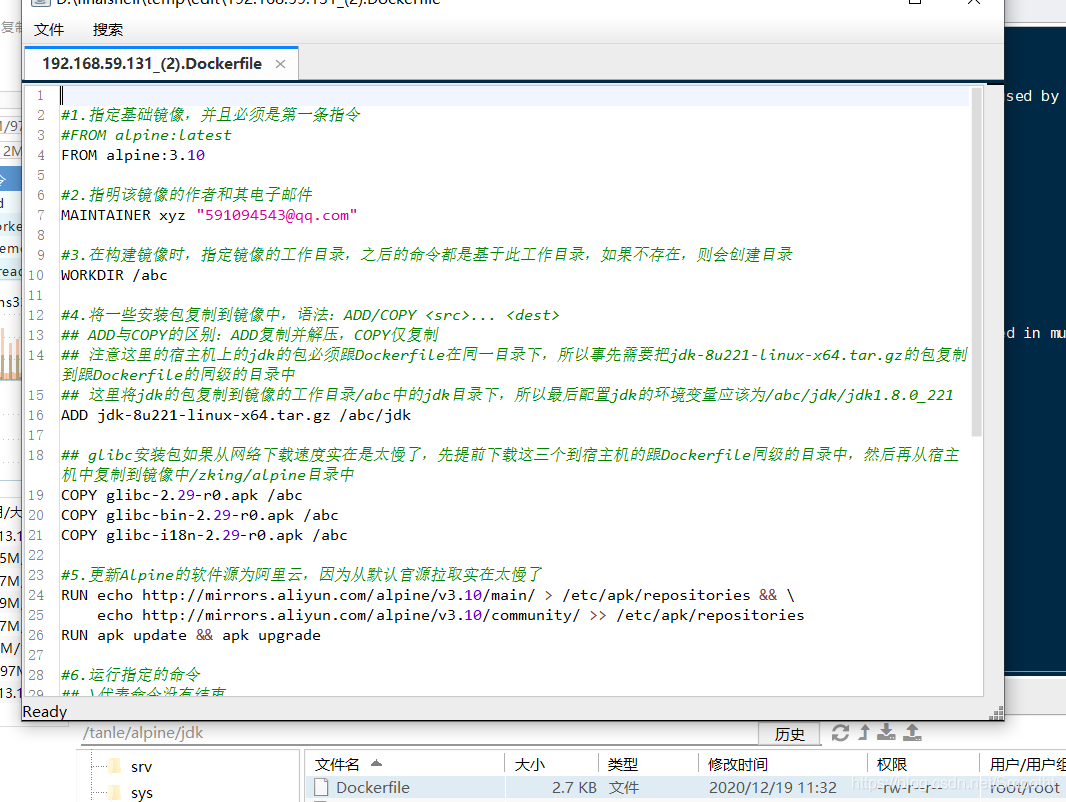Click the resize grip at editor corner
Viewport: 1066px width, 802px height.
(x=997, y=713)
